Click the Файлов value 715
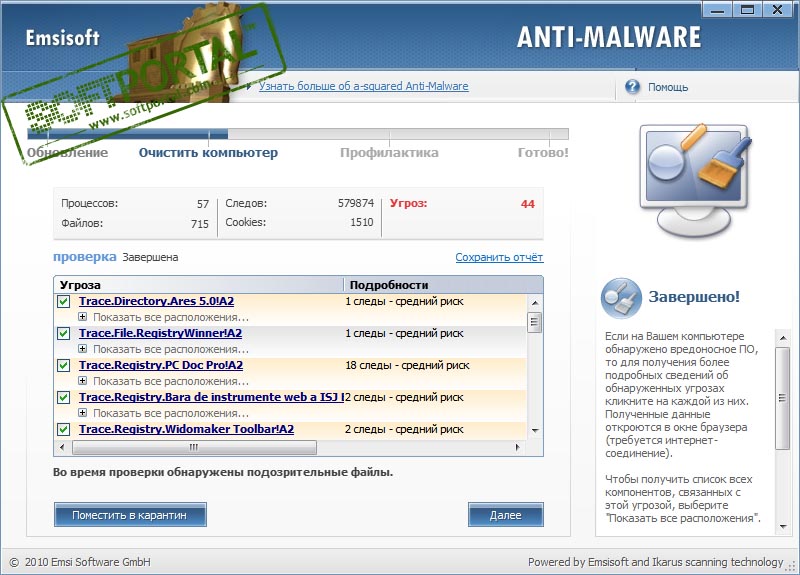This screenshot has width=800, height=575. 200,223
